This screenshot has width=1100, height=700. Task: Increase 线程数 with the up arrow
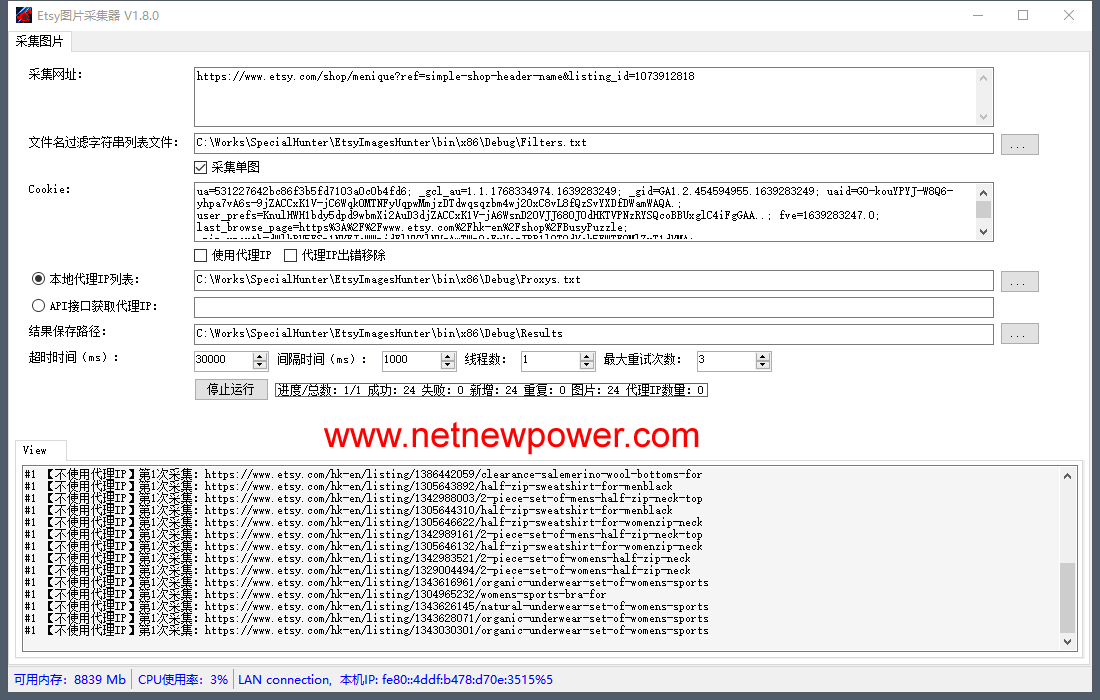[x=587, y=356]
